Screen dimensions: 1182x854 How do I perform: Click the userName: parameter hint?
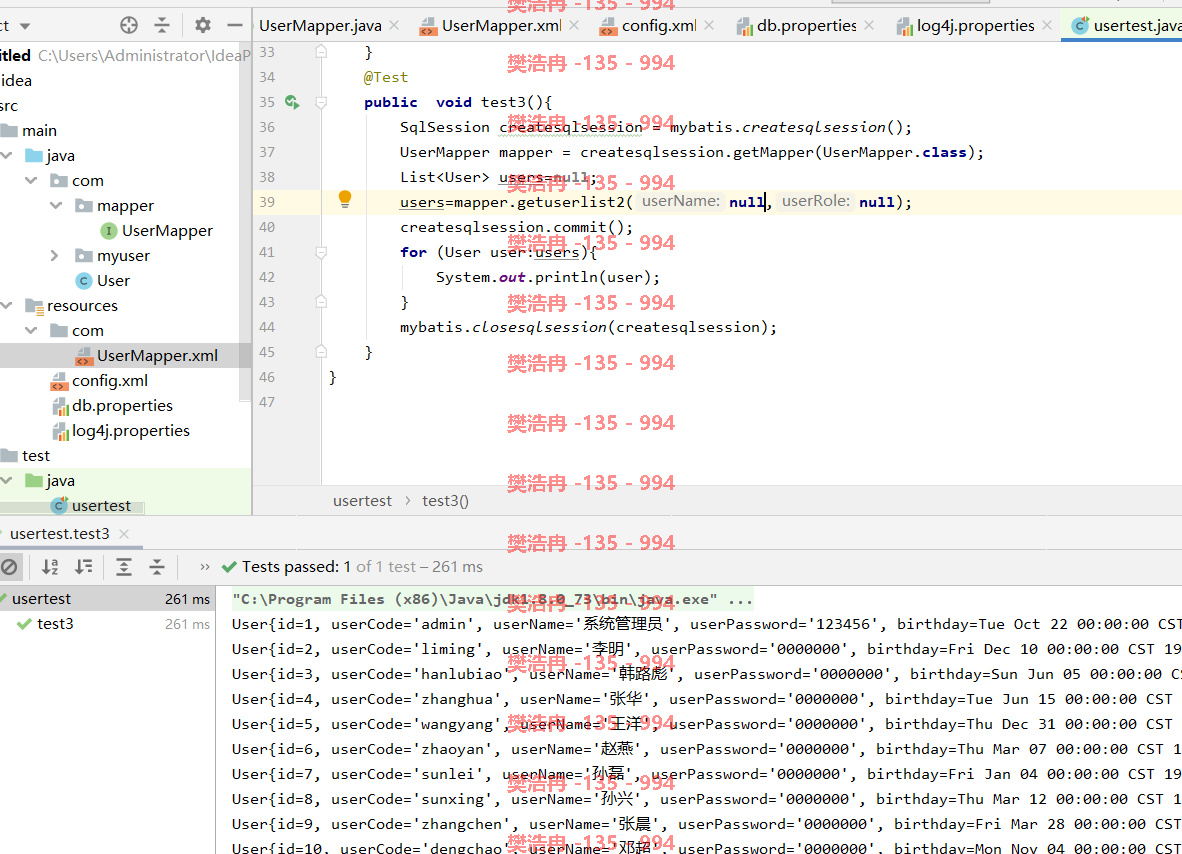681,201
